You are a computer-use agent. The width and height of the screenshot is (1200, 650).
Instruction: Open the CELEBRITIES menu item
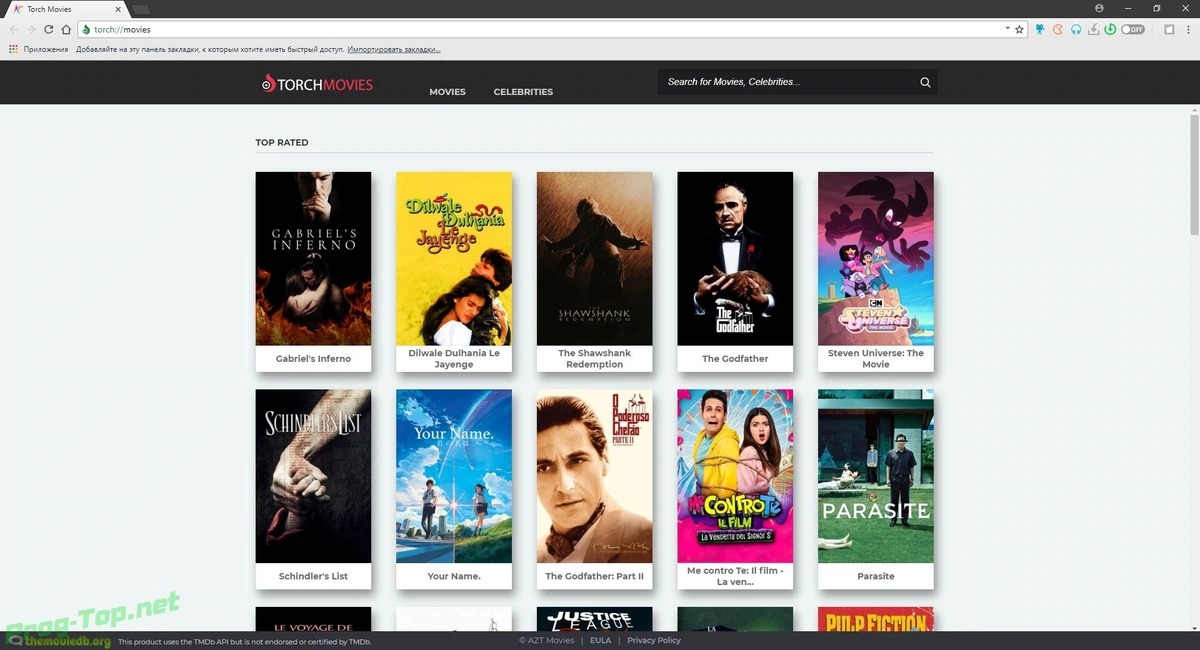coord(523,92)
